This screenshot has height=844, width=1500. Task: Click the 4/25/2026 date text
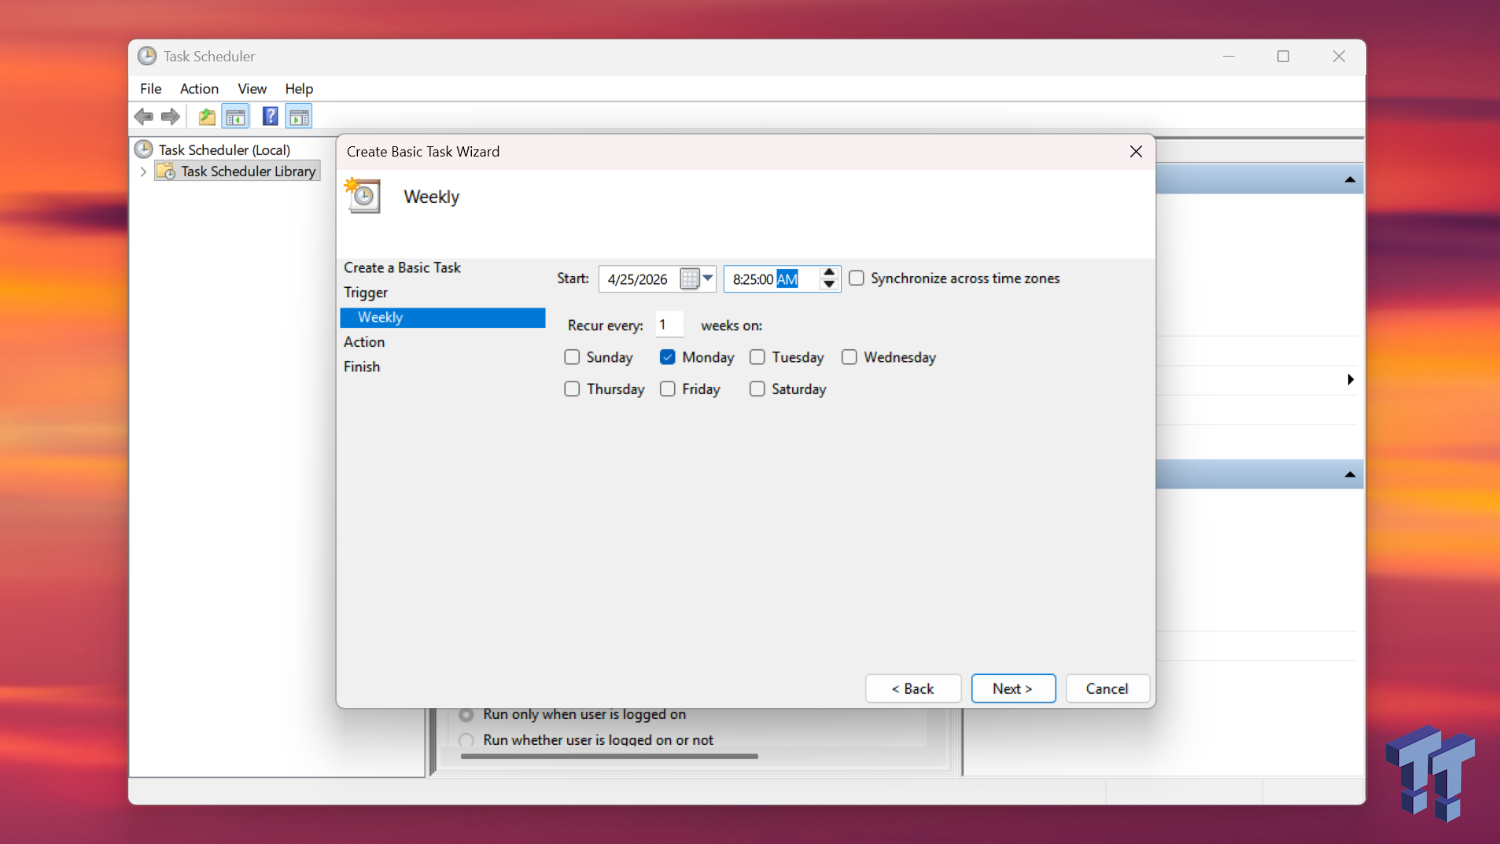tap(638, 280)
